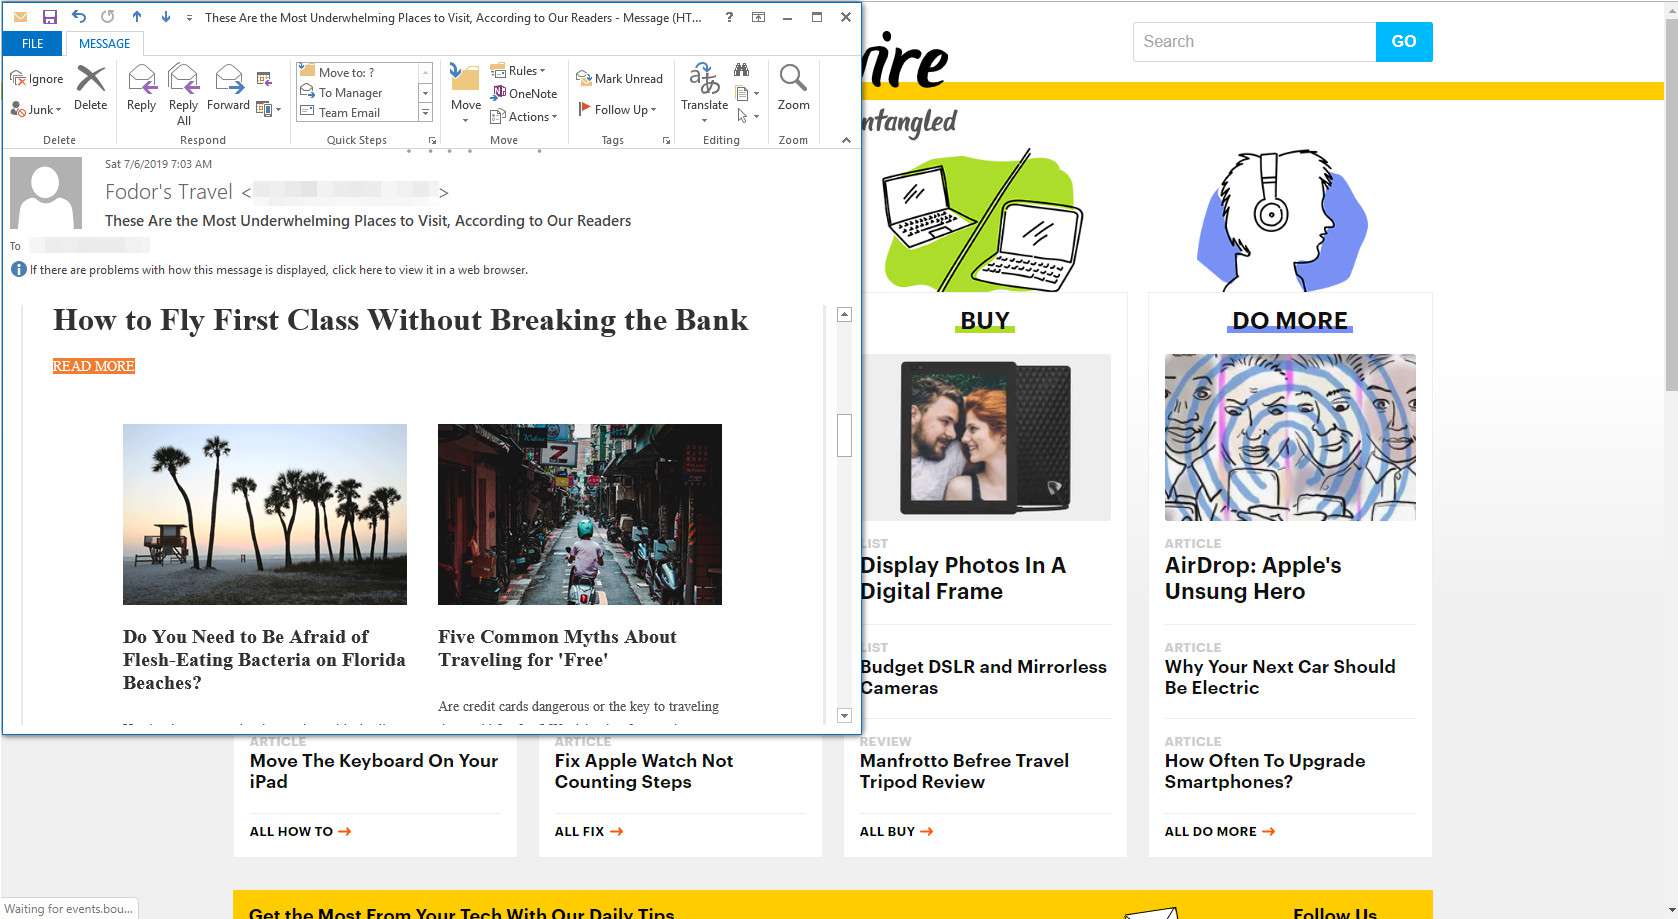Mark this message as Unread
Screen dimensions: 1678x919
[619, 79]
